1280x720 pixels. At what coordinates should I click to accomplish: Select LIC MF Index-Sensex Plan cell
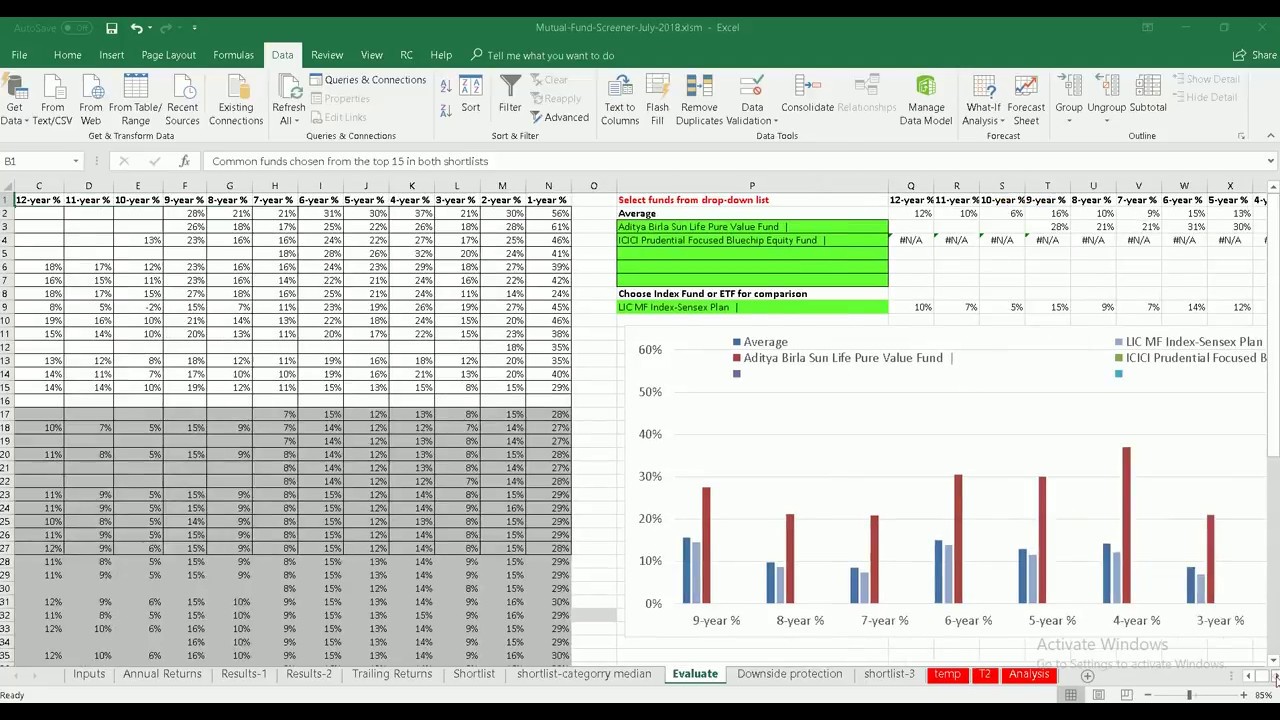[752, 307]
